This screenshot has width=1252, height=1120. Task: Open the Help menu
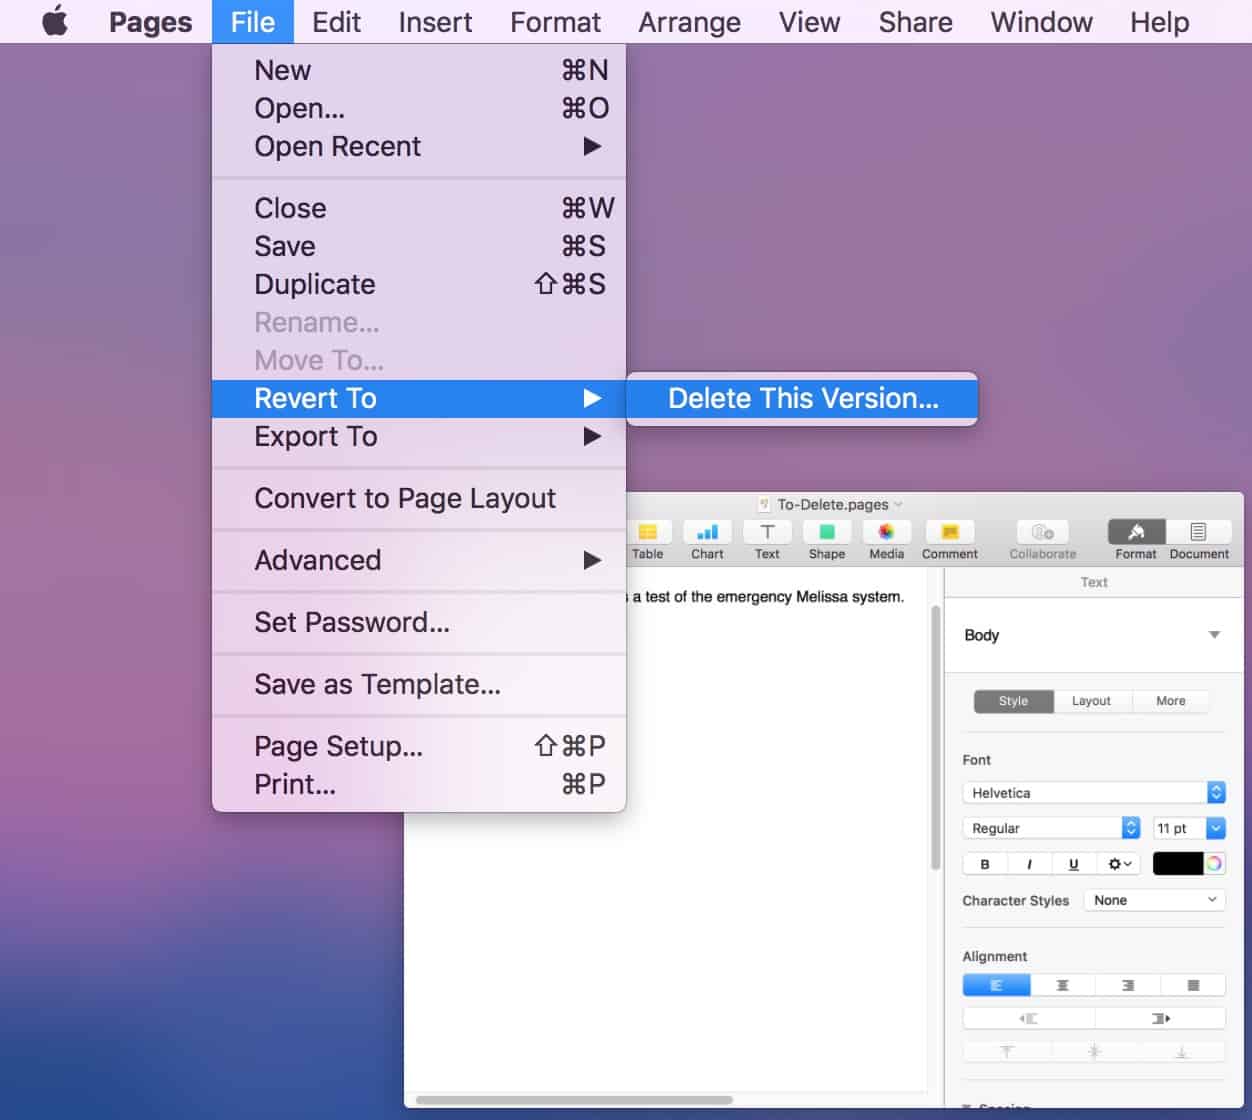tap(1159, 21)
